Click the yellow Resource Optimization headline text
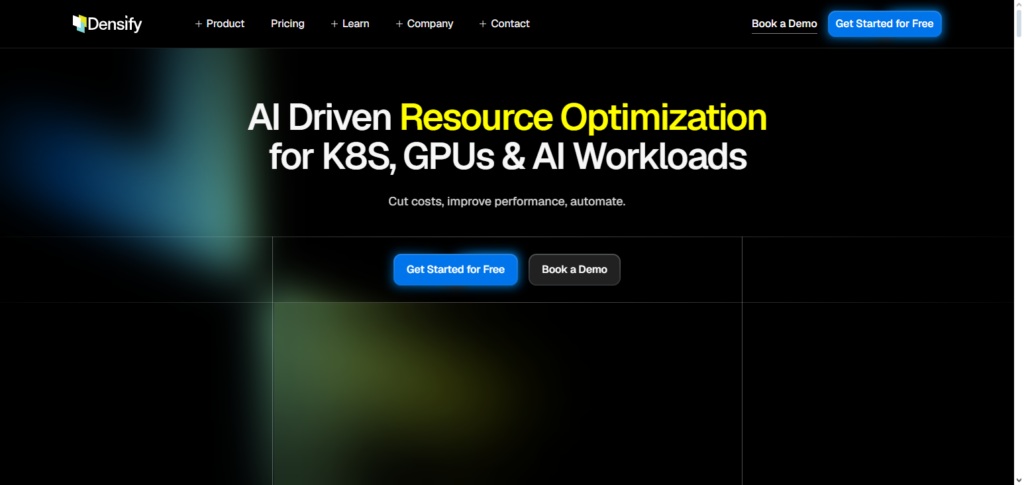 point(583,118)
